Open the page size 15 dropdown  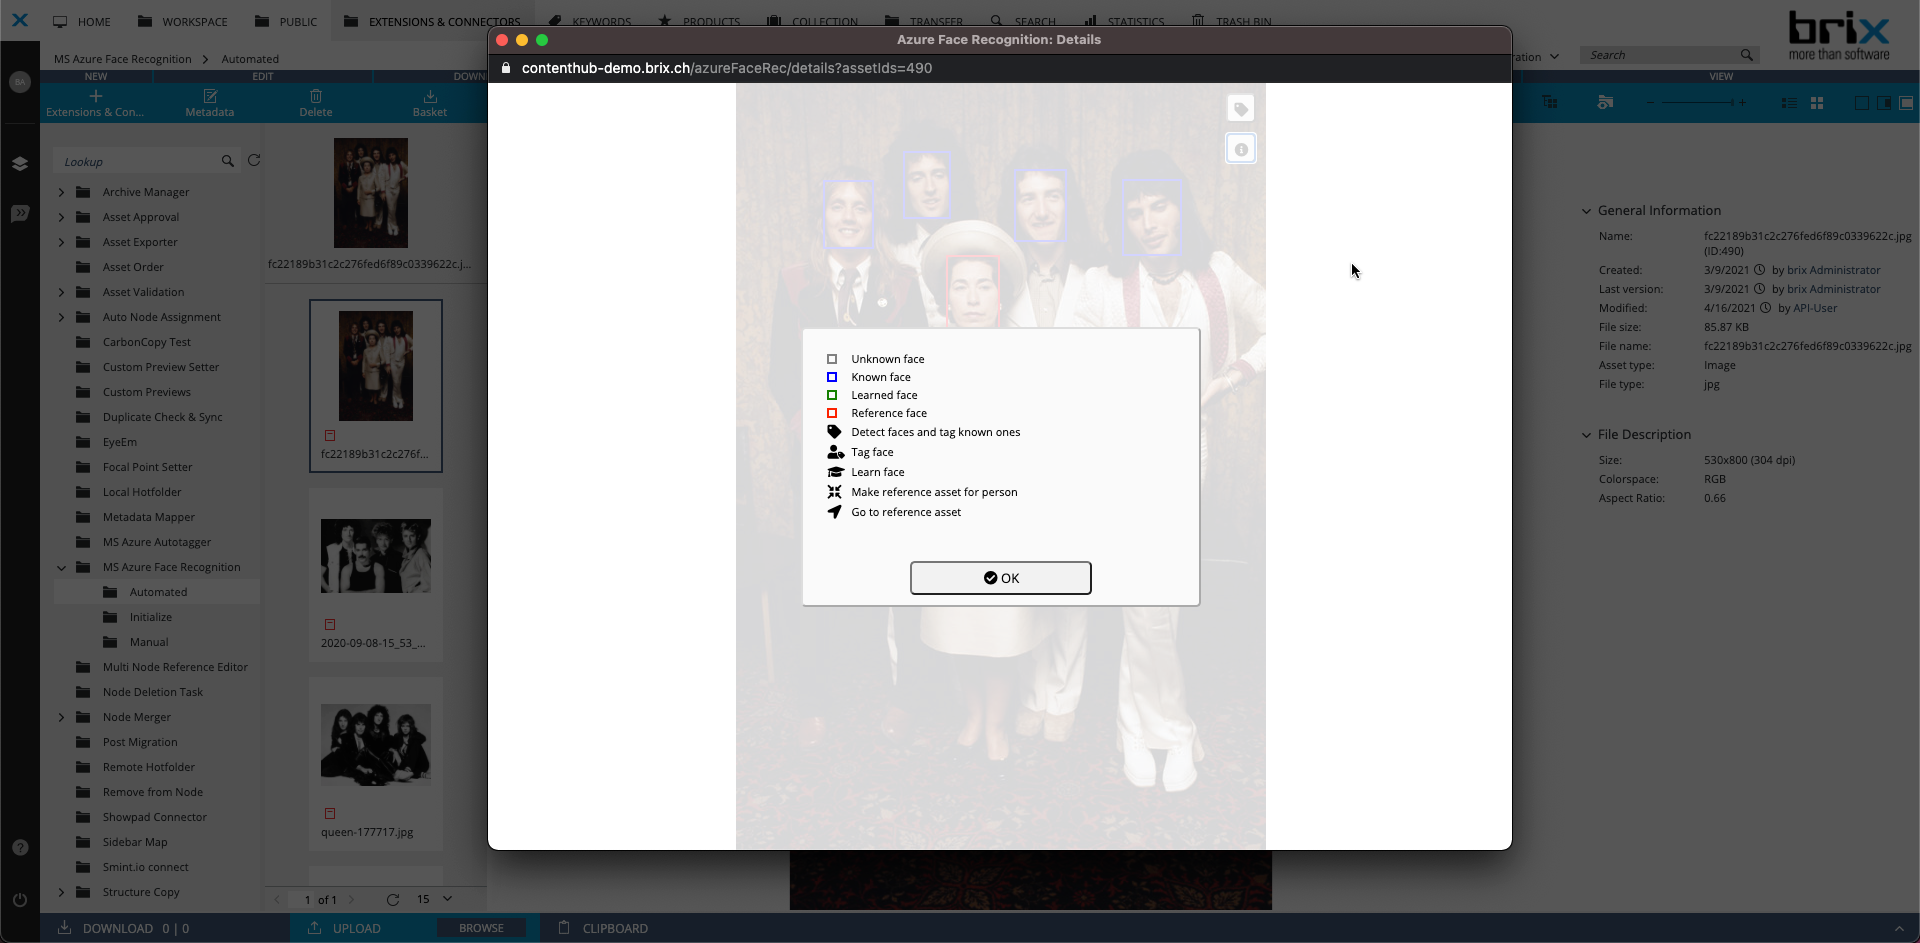pyautogui.click(x=435, y=899)
